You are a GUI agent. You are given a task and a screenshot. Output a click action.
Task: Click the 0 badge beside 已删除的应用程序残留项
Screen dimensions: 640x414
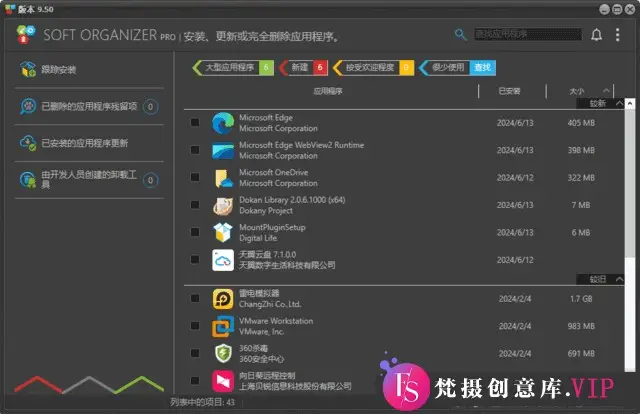click(150, 107)
